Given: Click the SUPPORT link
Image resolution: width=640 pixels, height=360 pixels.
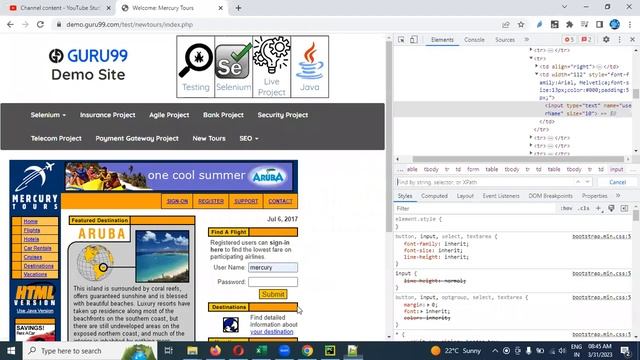Looking at the screenshot, I should coord(246,201).
